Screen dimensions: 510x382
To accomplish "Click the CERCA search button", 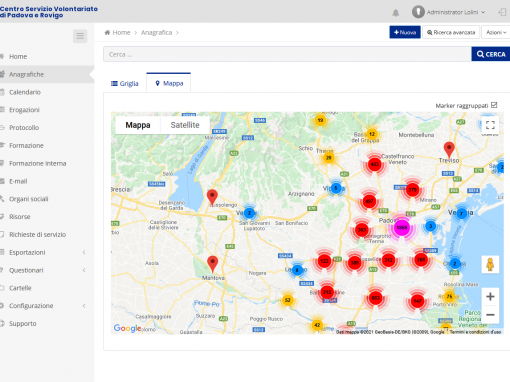I will click(491, 54).
